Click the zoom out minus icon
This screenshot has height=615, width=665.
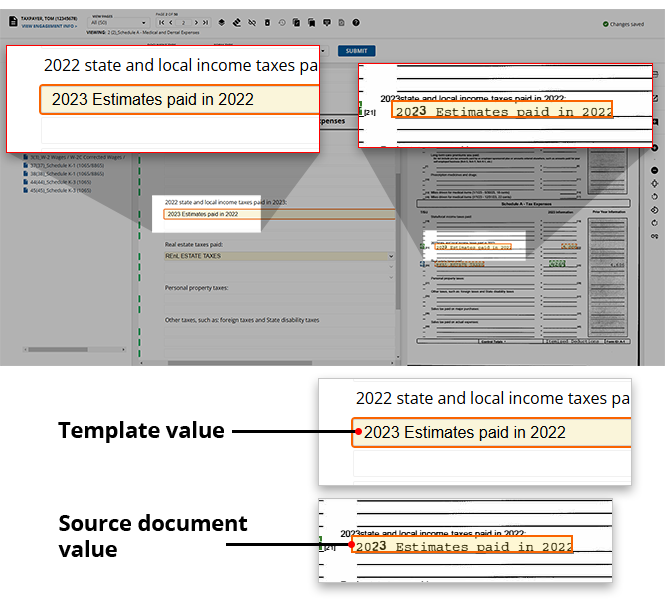654,170
